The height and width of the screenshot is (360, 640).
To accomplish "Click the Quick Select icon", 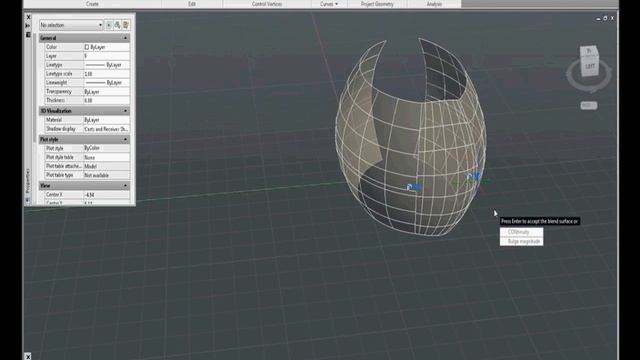I will [126, 25].
